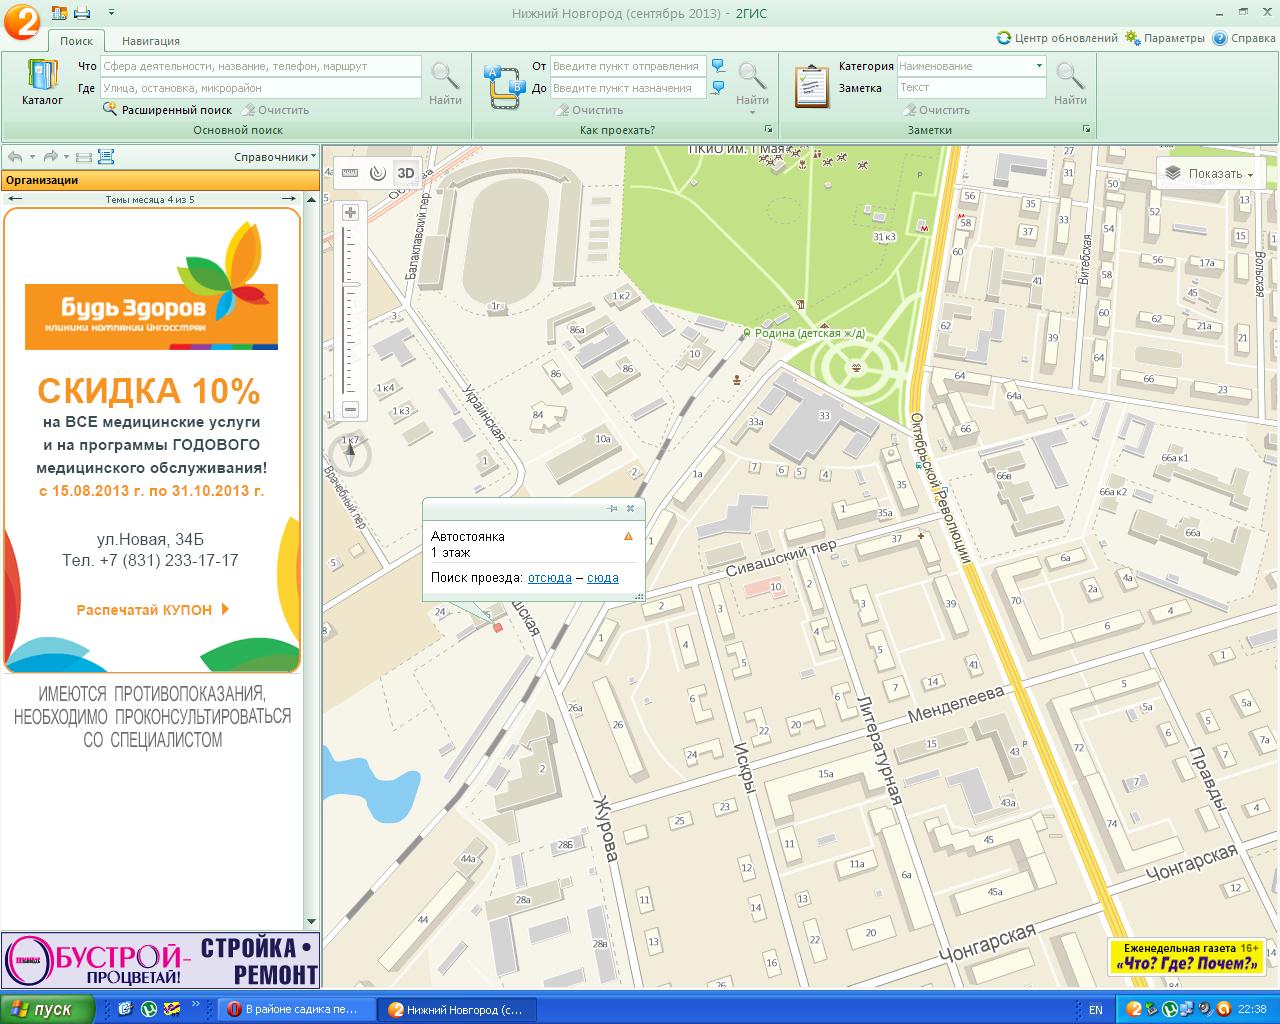Open the Заметки group dialog launcher
The height and width of the screenshot is (1024, 1280).
coord(1086,130)
